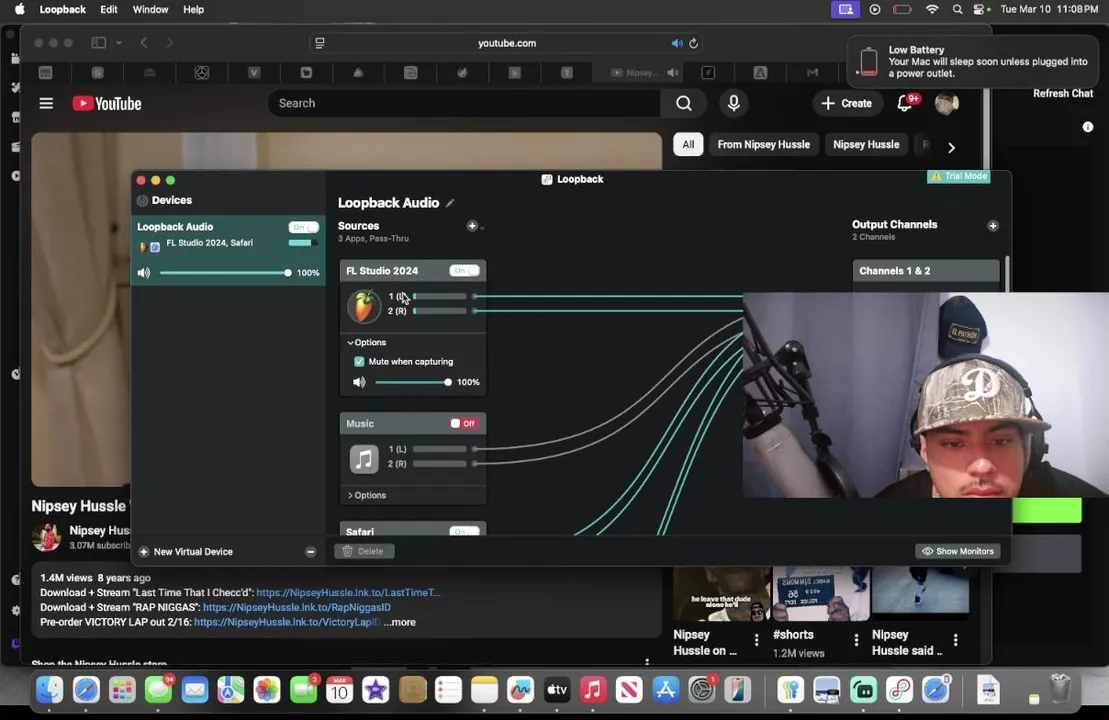The image size is (1109, 720).
Task: Toggle the Safari source On switch
Action: pos(465,530)
